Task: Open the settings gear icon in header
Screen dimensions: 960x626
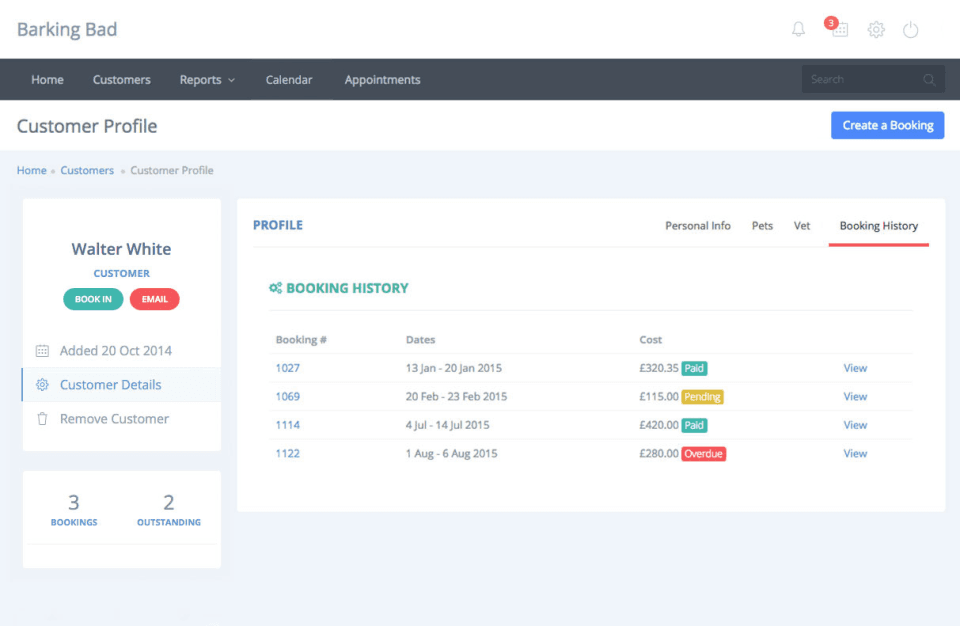Action: coord(876,29)
